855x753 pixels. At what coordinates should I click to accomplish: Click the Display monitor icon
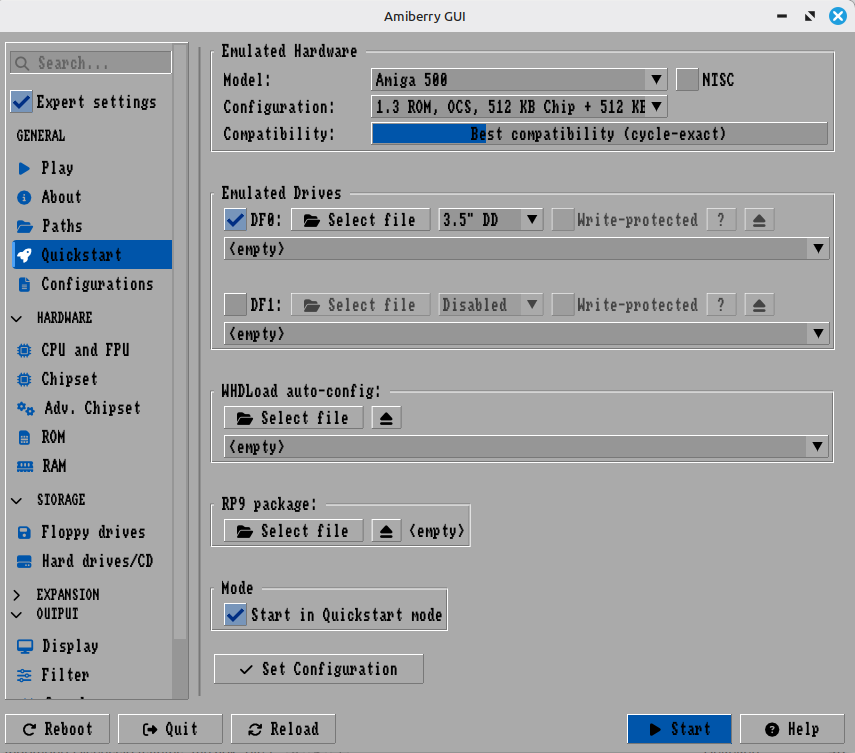[25, 646]
